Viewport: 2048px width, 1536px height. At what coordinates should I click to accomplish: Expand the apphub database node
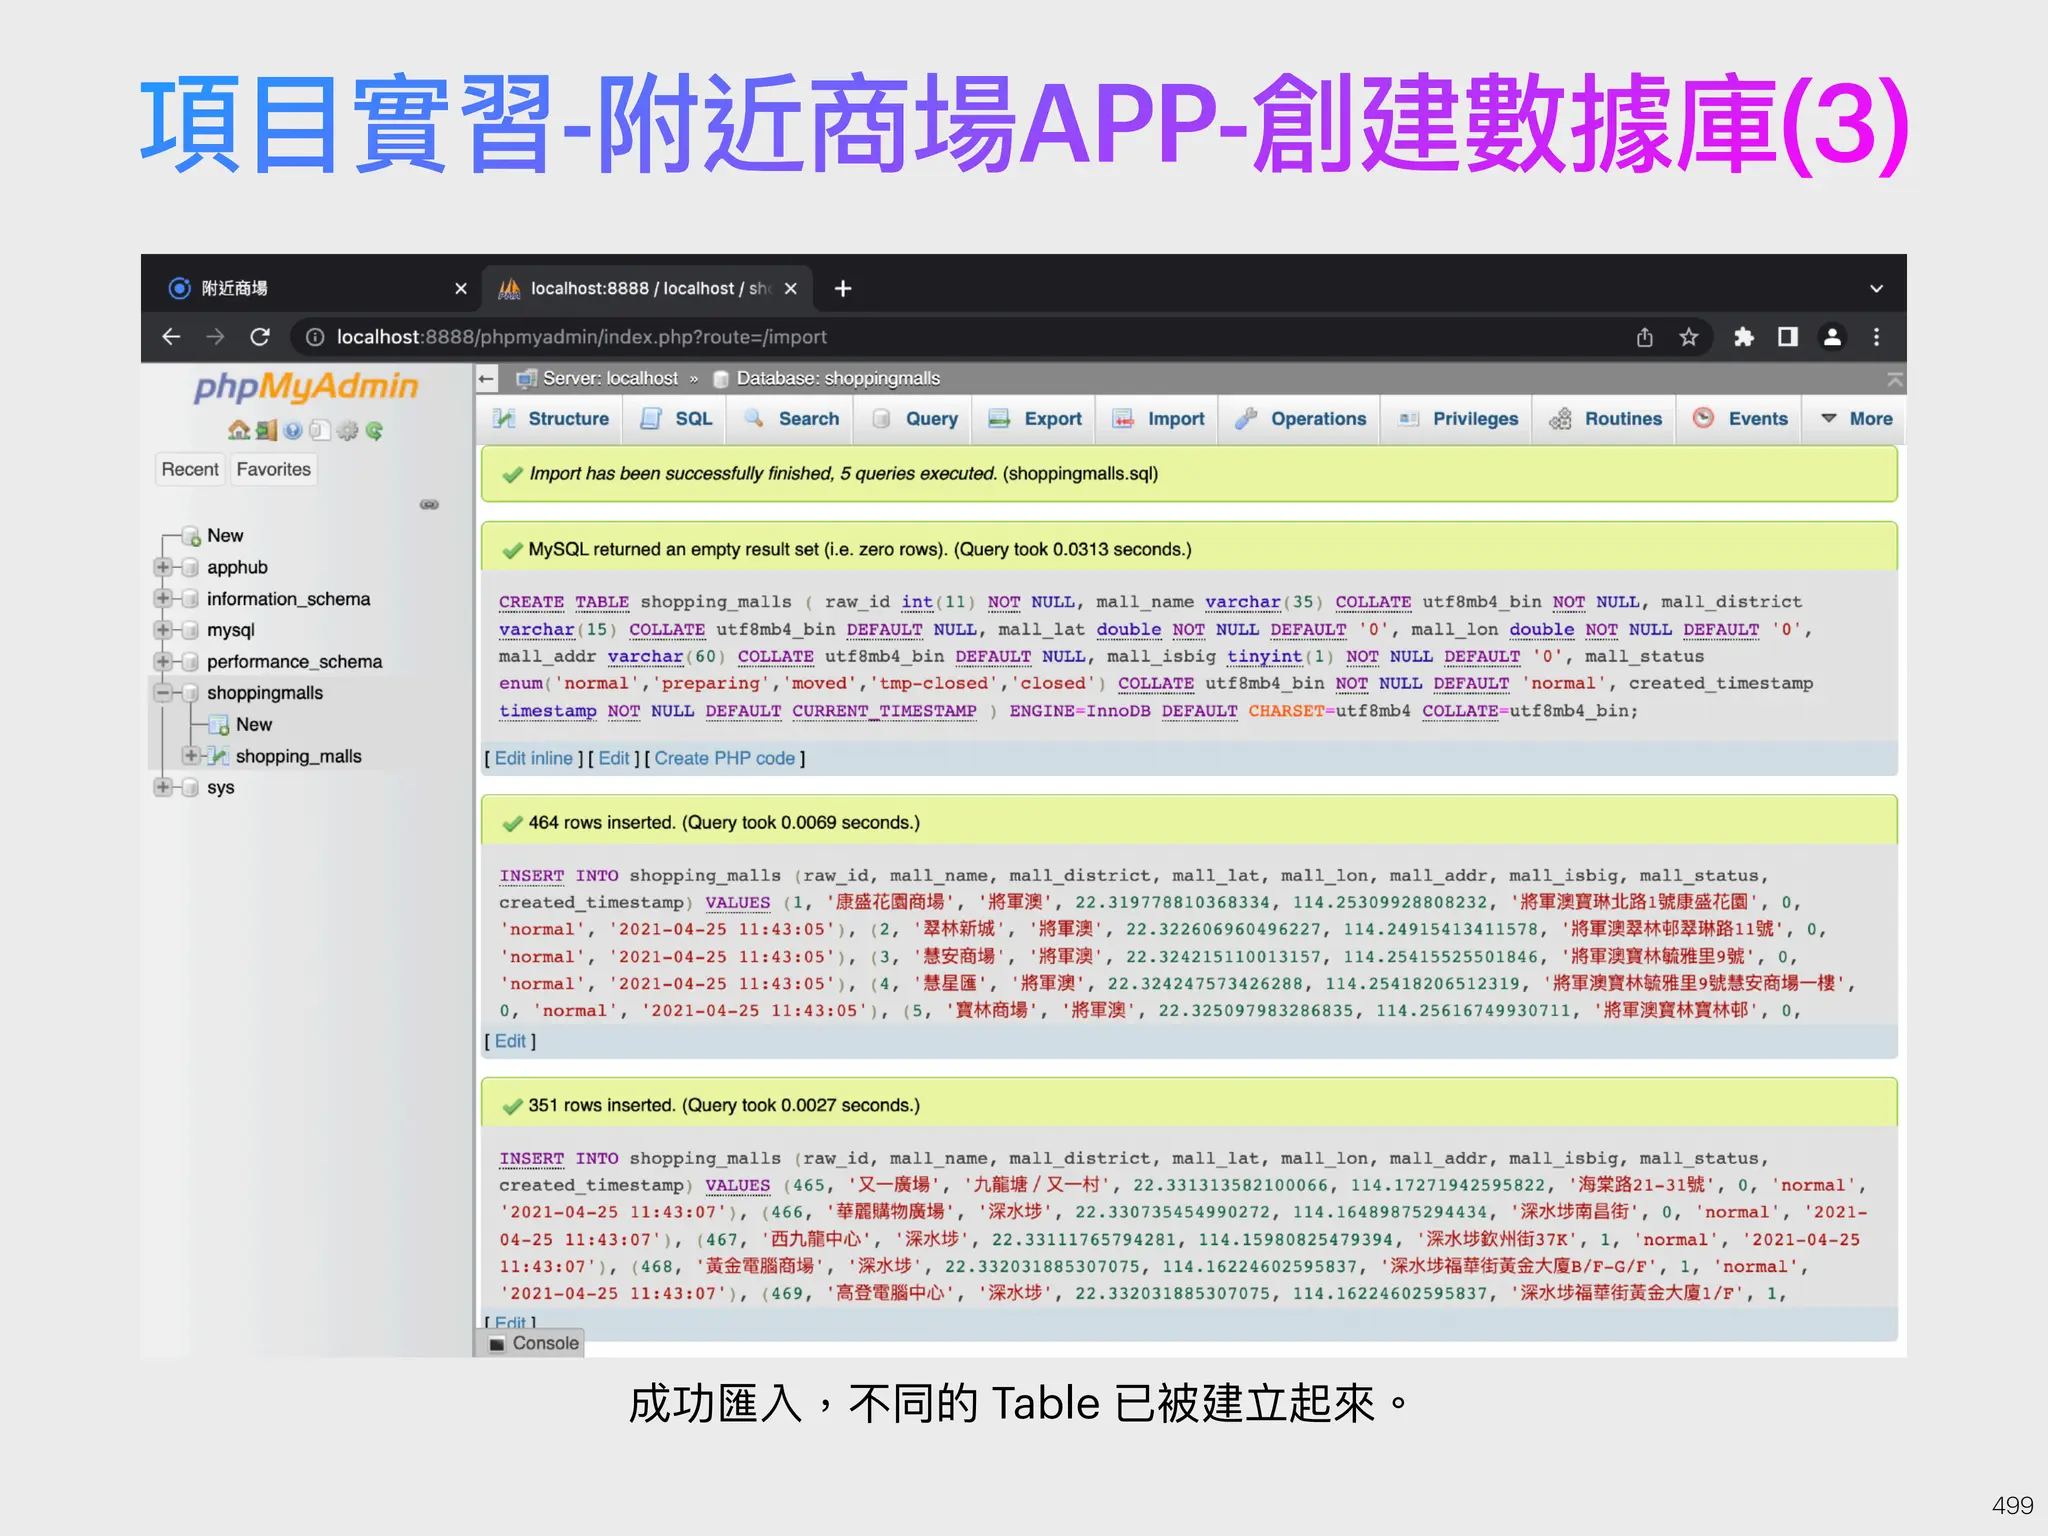tap(162, 567)
